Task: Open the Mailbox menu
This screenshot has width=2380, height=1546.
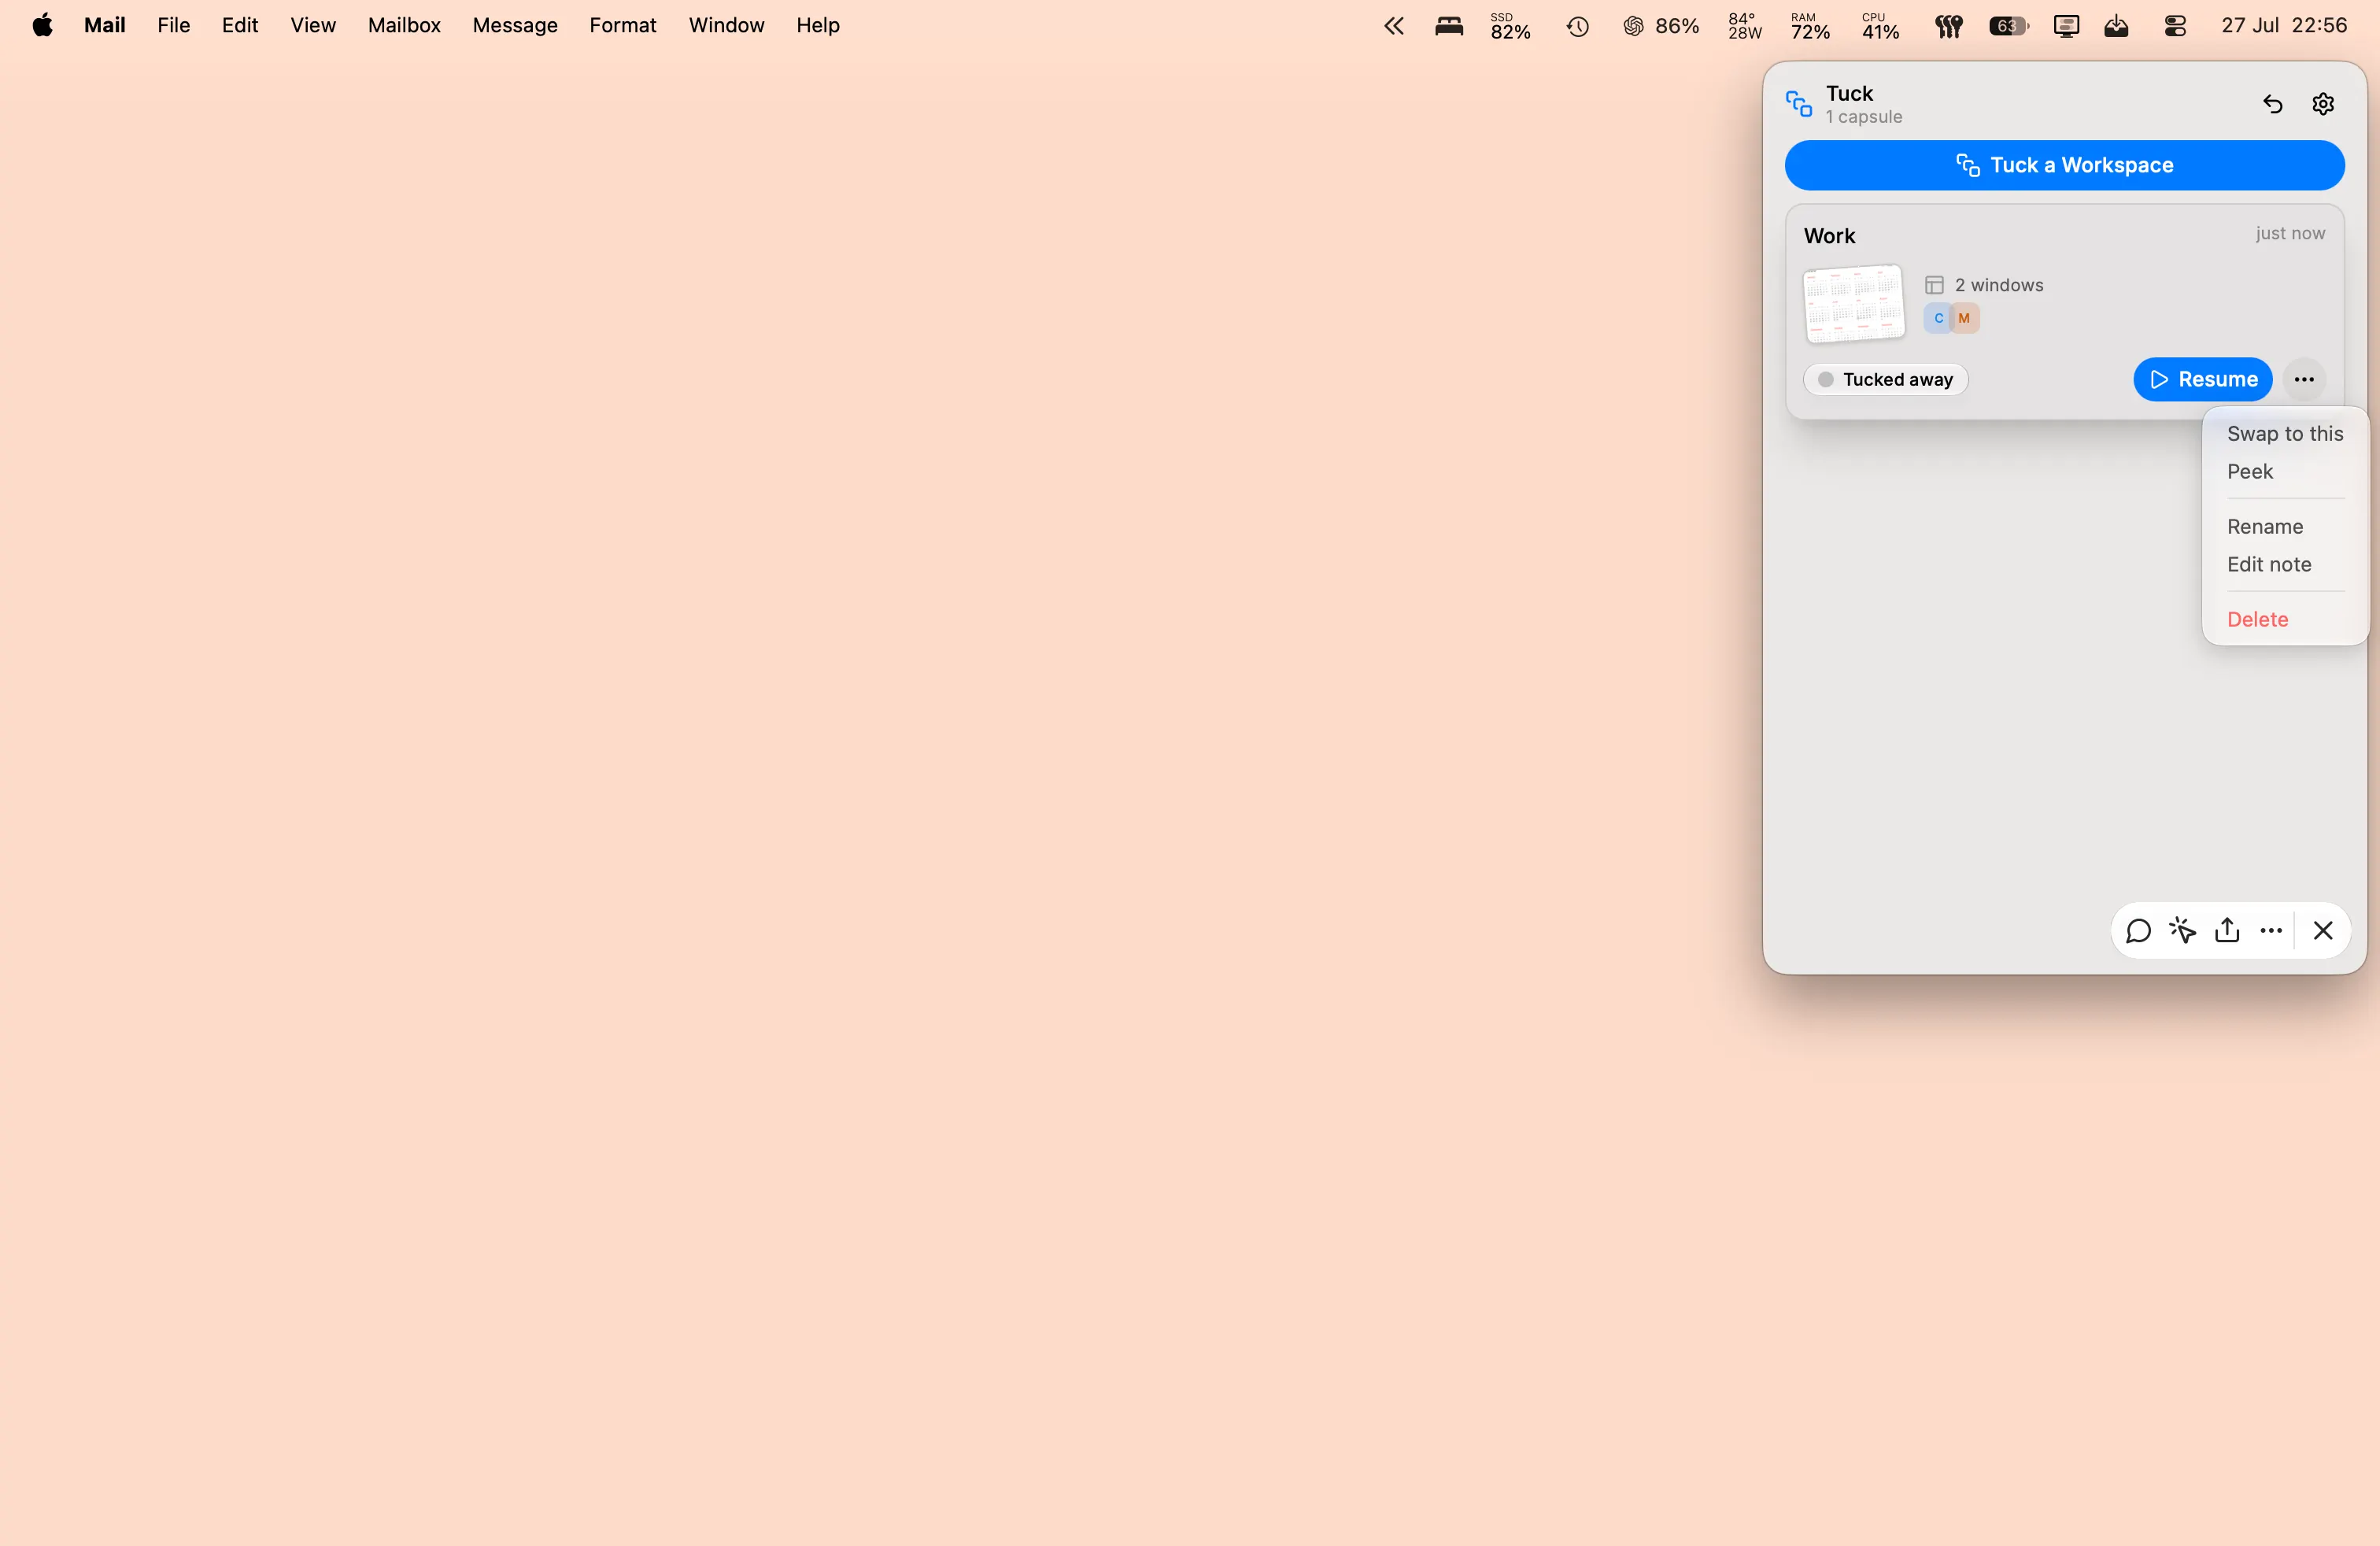Action: pyautogui.click(x=404, y=25)
